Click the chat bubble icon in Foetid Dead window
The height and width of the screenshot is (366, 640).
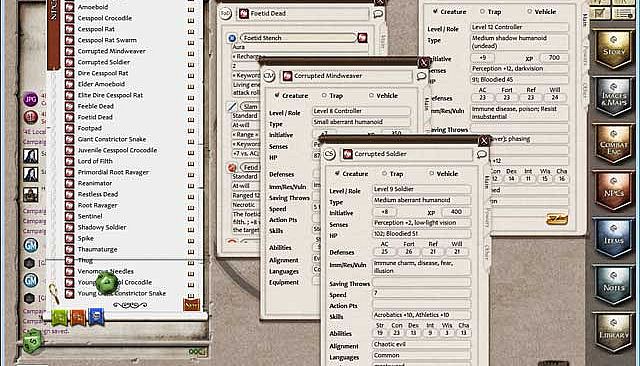[x=378, y=14]
